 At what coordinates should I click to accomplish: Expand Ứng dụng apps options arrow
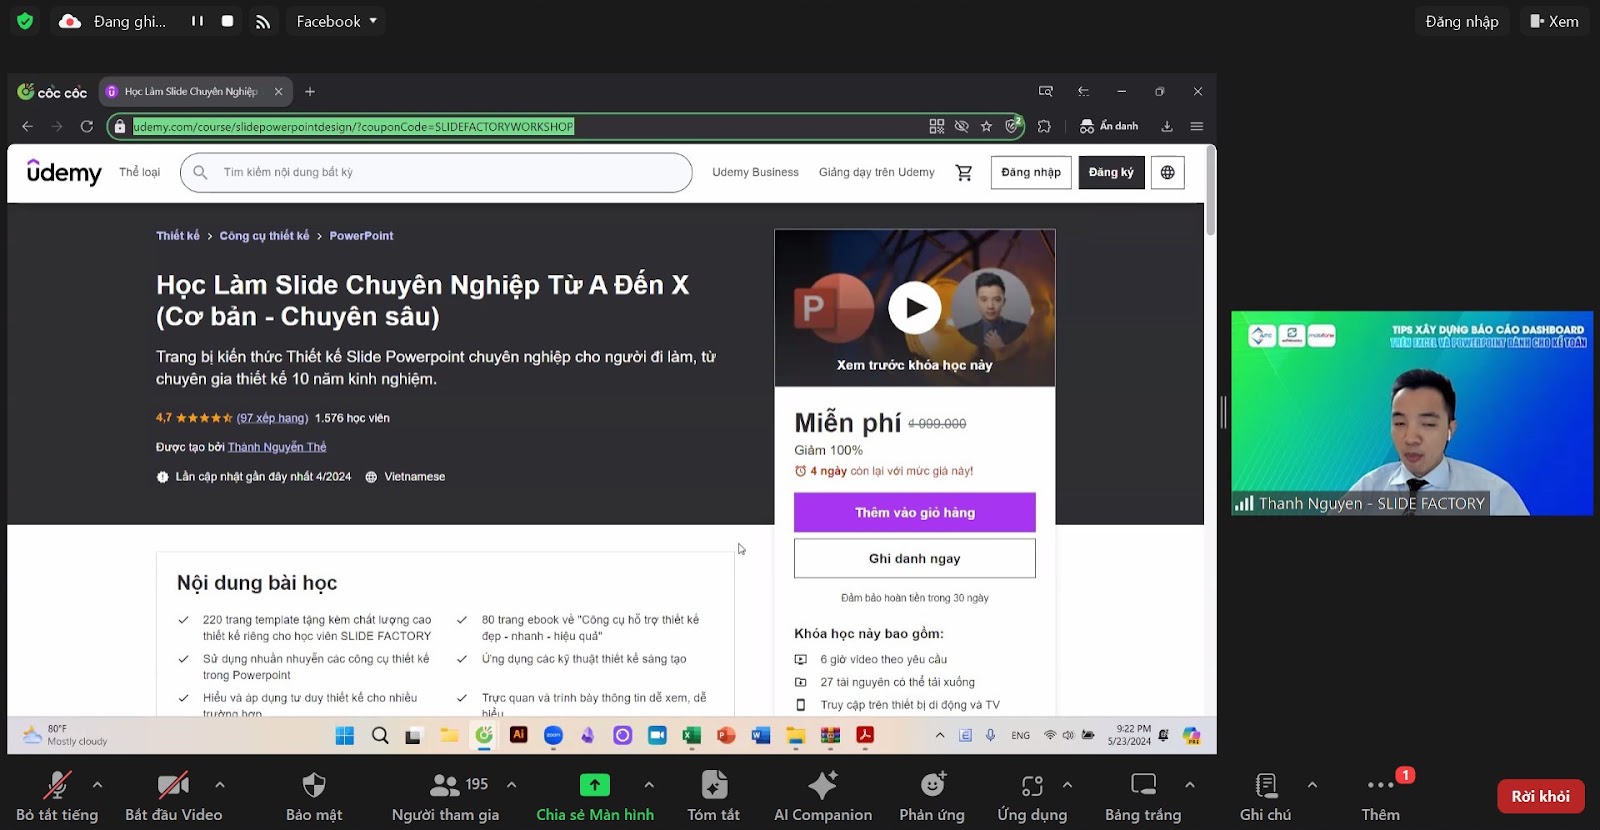pyautogui.click(x=1067, y=785)
